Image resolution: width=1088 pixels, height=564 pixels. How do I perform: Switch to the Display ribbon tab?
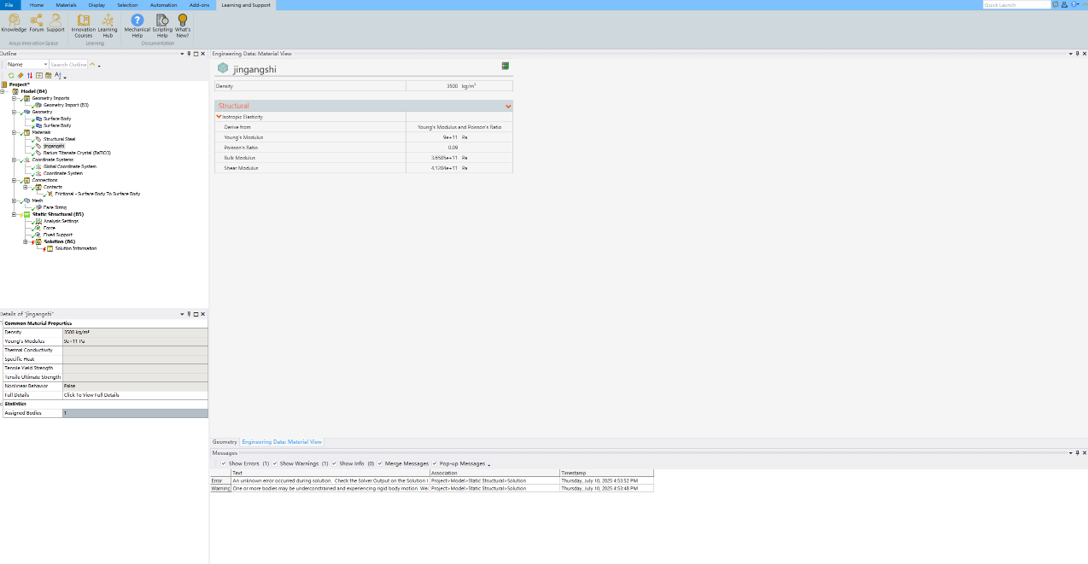96,5
